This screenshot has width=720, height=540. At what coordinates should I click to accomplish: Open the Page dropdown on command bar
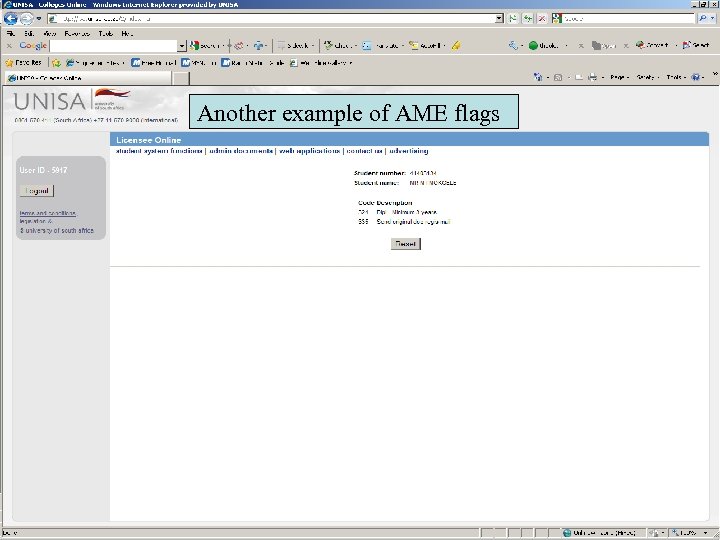pyautogui.click(x=619, y=77)
